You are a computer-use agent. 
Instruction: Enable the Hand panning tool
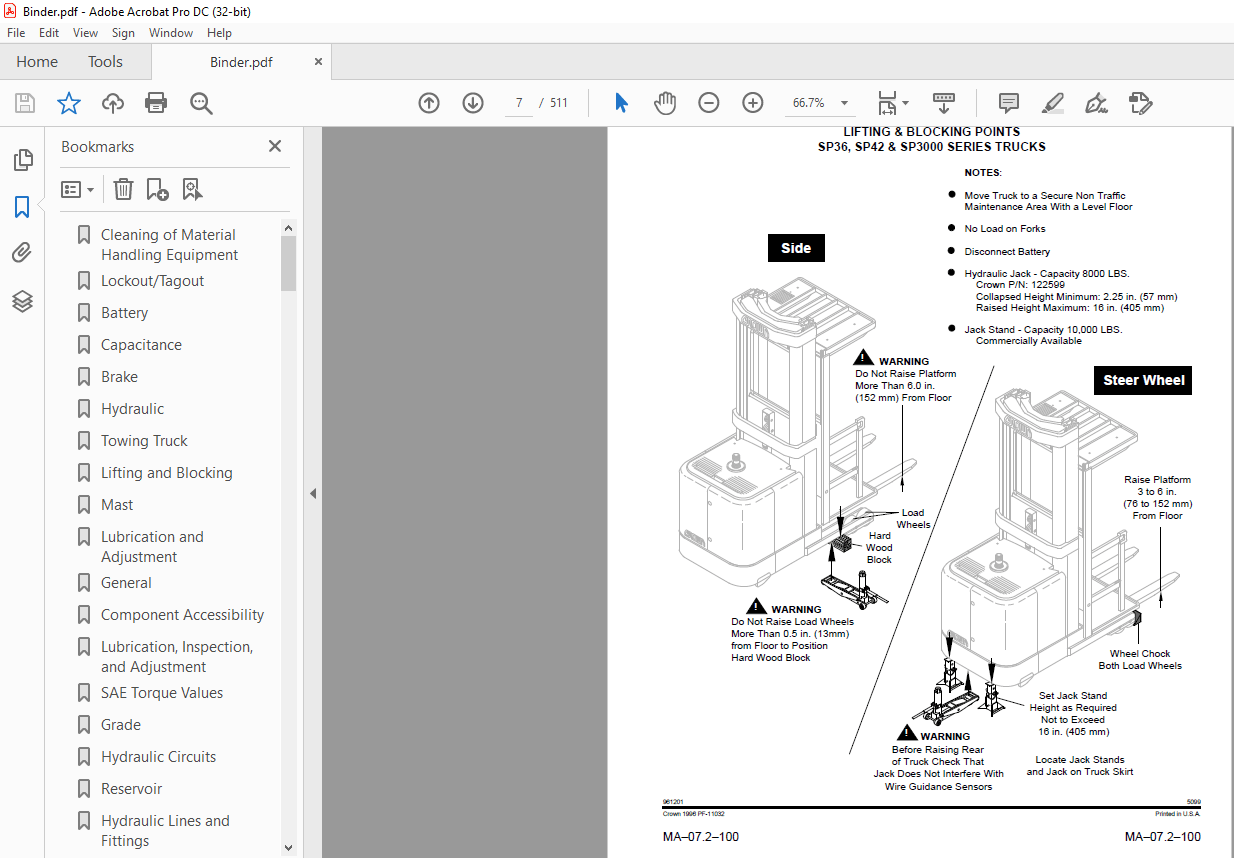[x=665, y=103]
